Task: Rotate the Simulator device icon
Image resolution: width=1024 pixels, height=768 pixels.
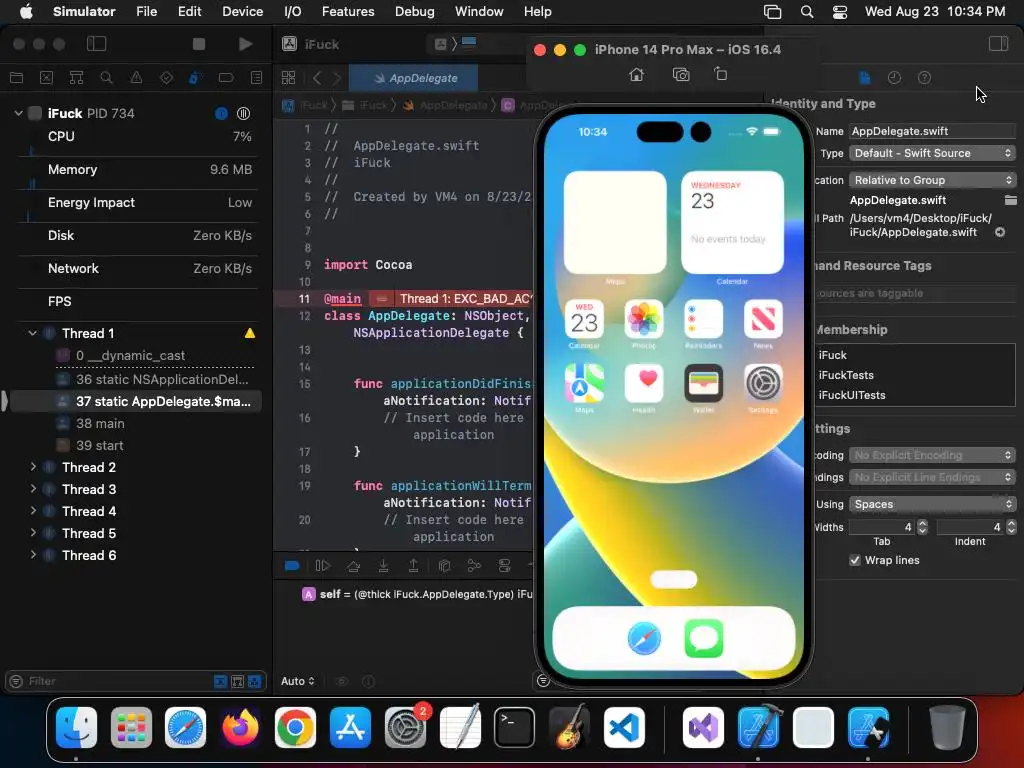Action: (720, 74)
